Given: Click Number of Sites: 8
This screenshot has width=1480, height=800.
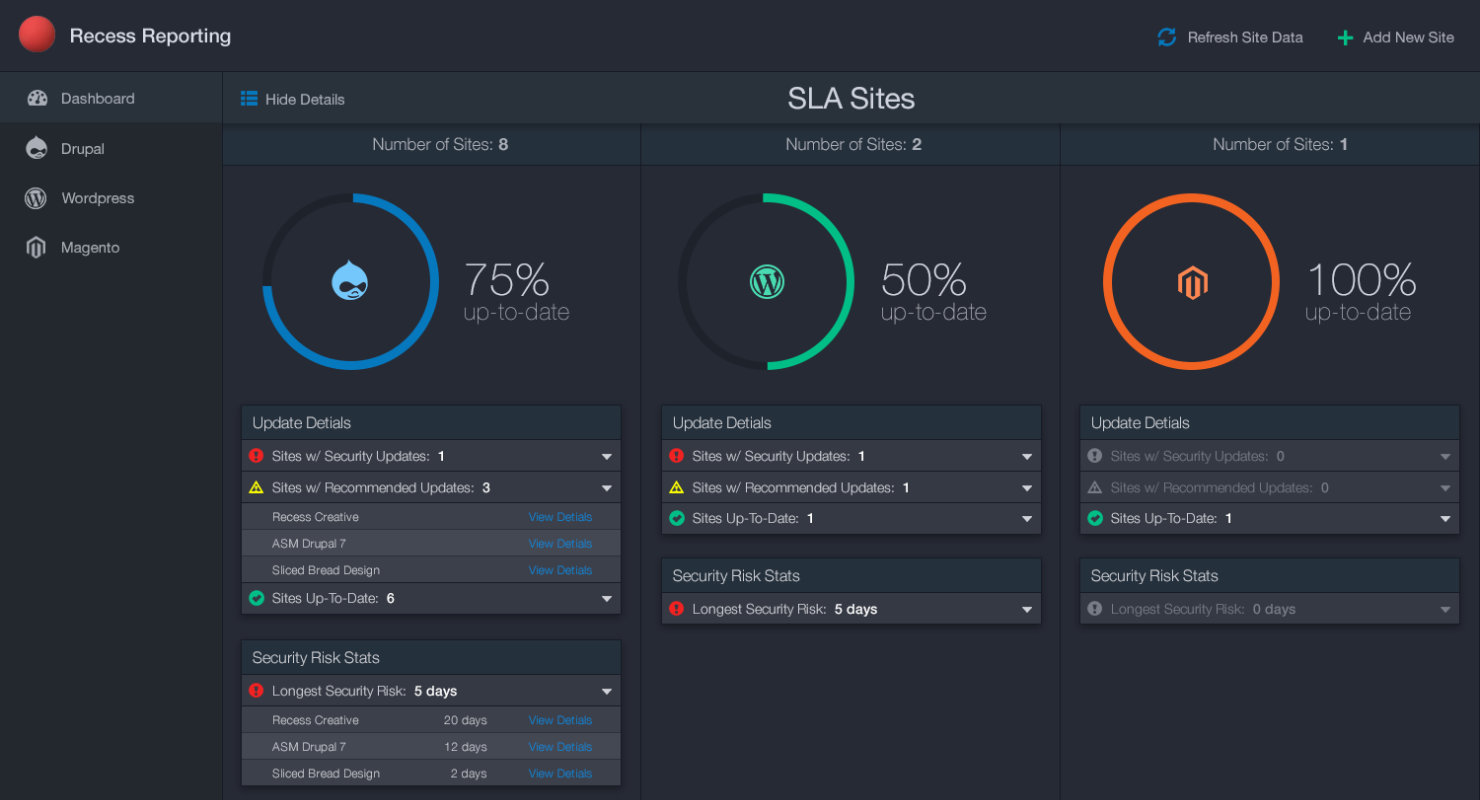Looking at the screenshot, I should pyautogui.click(x=440, y=144).
